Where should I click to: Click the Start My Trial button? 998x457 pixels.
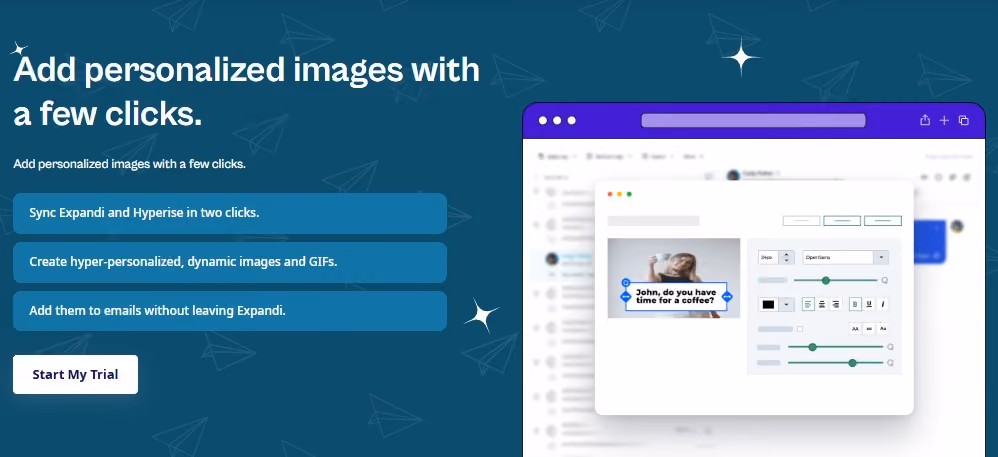pyautogui.click(x=75, y=374)
